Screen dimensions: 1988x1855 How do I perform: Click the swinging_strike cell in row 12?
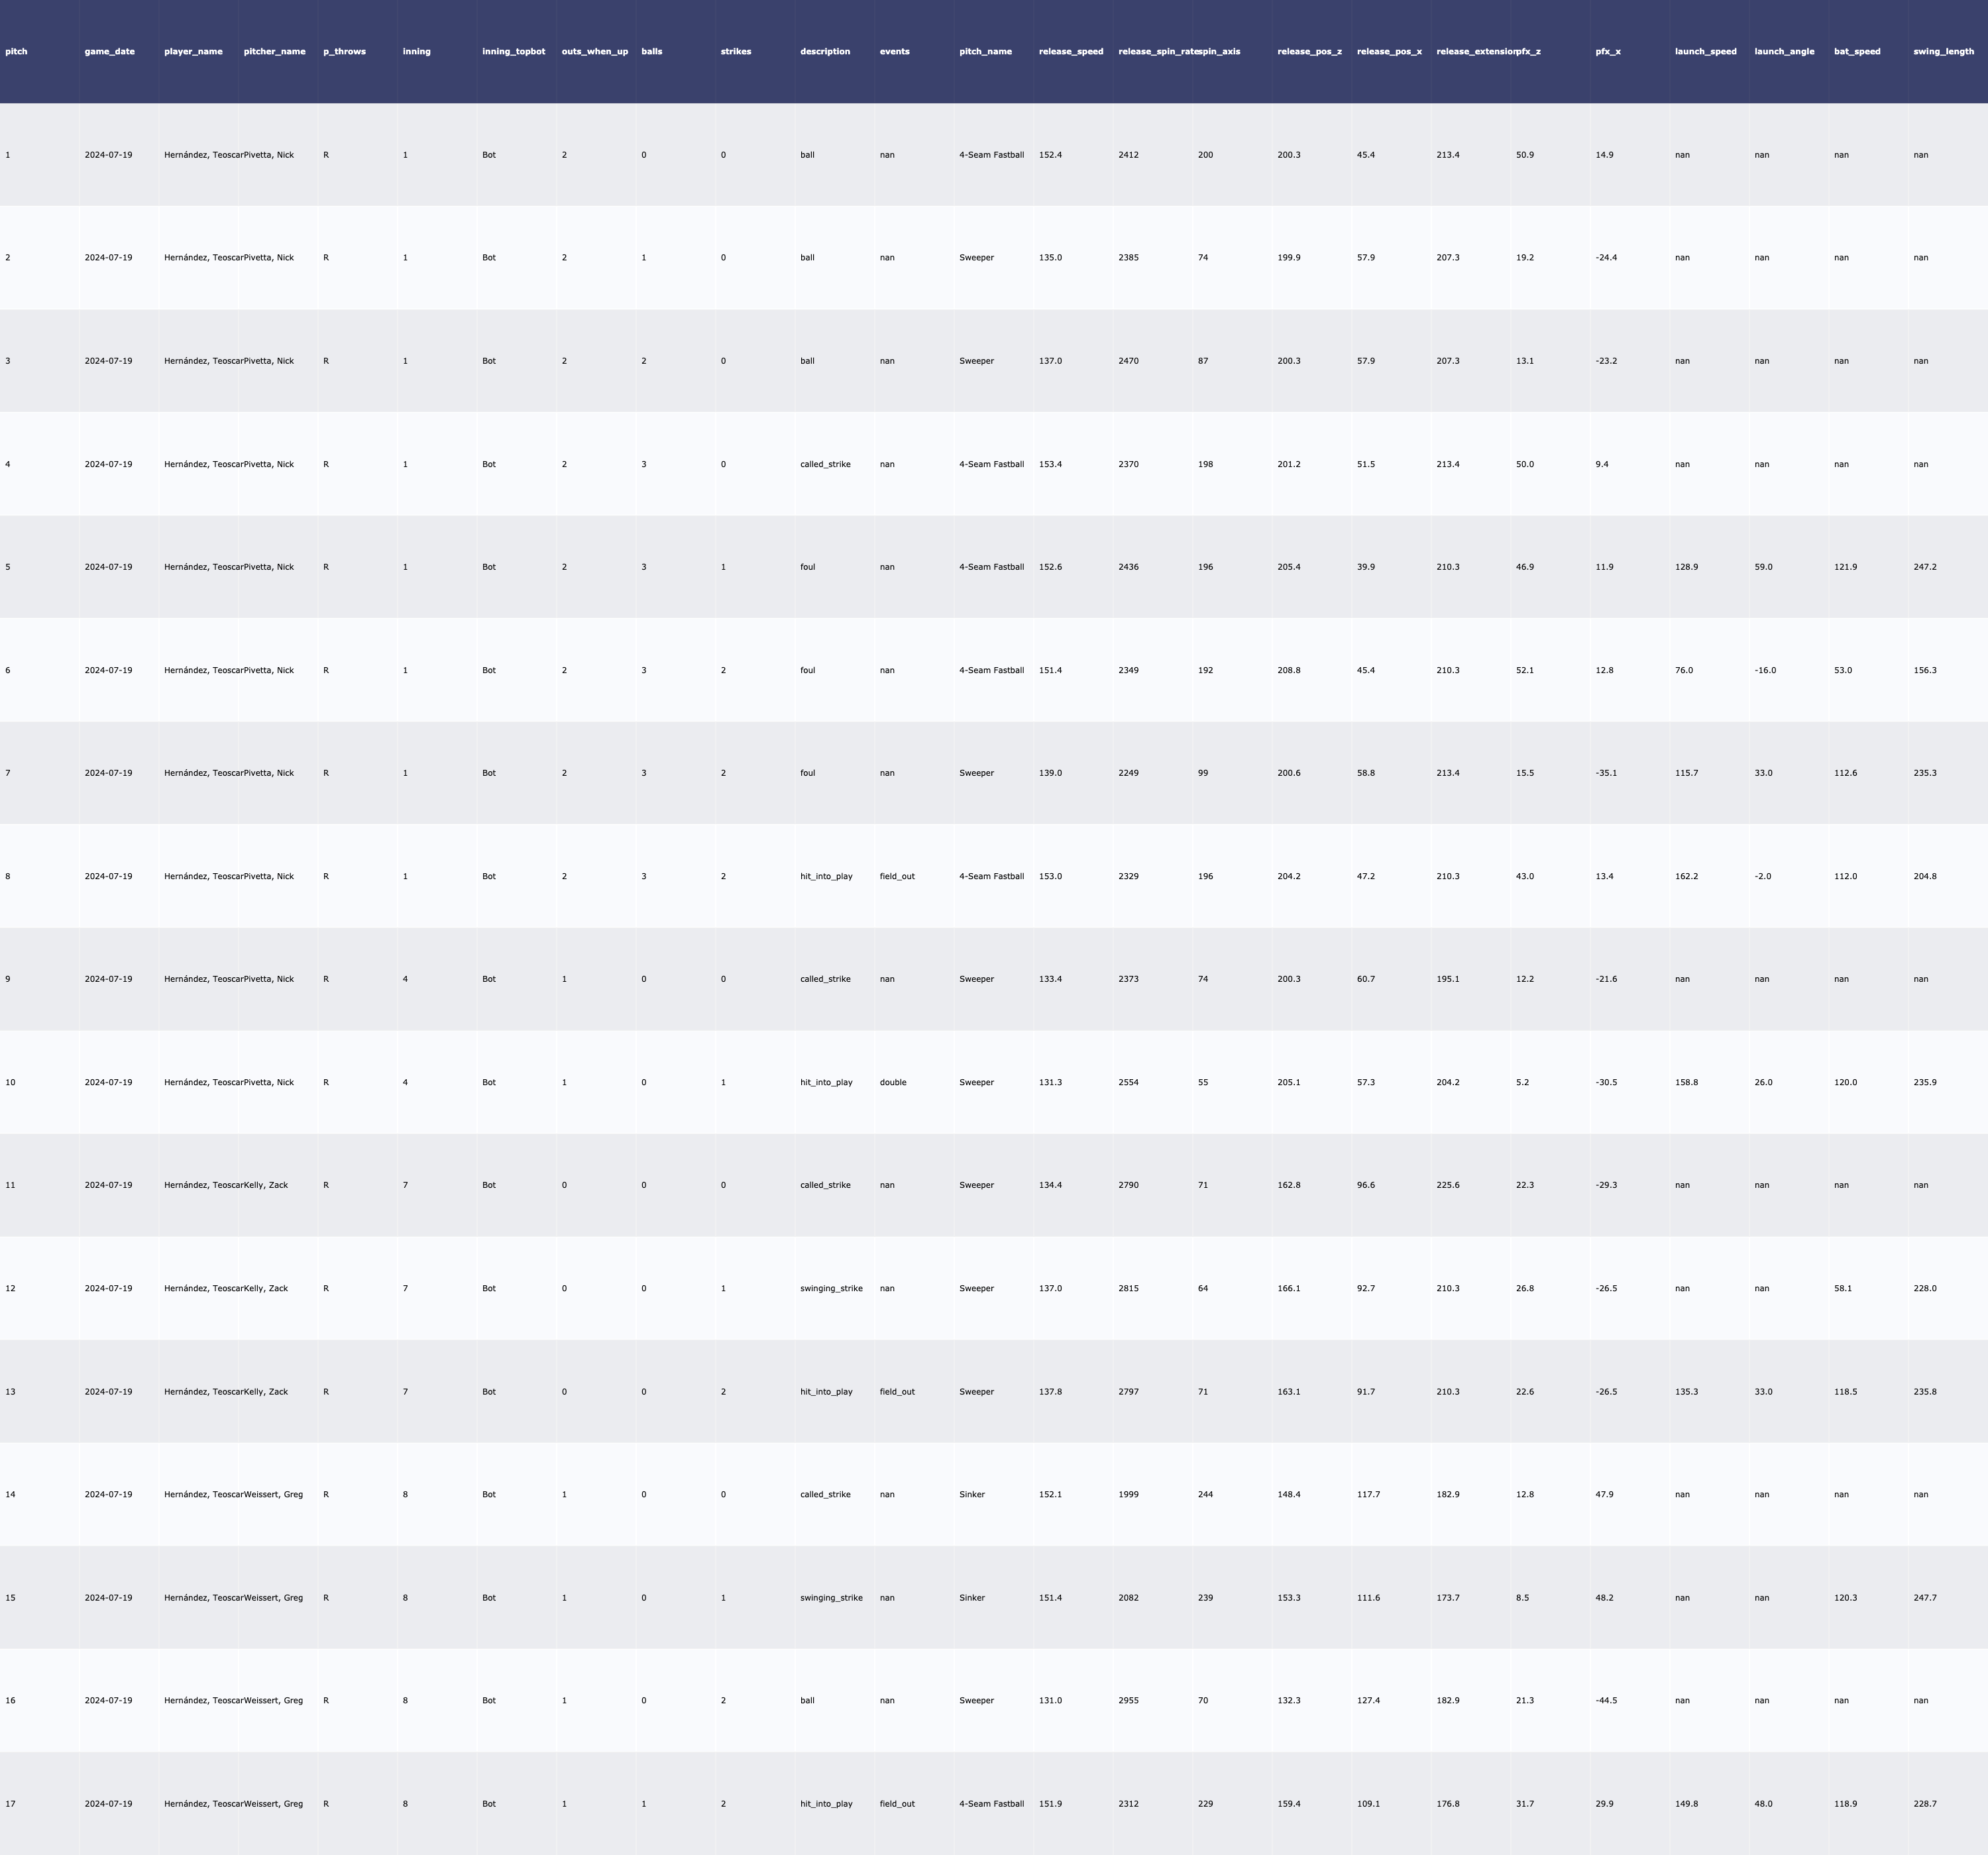click(x=831, y=1288)
